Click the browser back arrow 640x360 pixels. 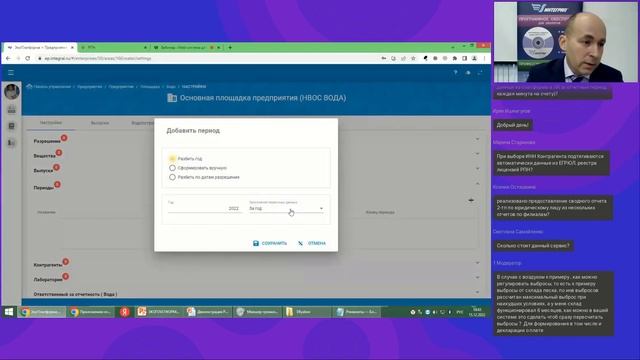point(8,58)
